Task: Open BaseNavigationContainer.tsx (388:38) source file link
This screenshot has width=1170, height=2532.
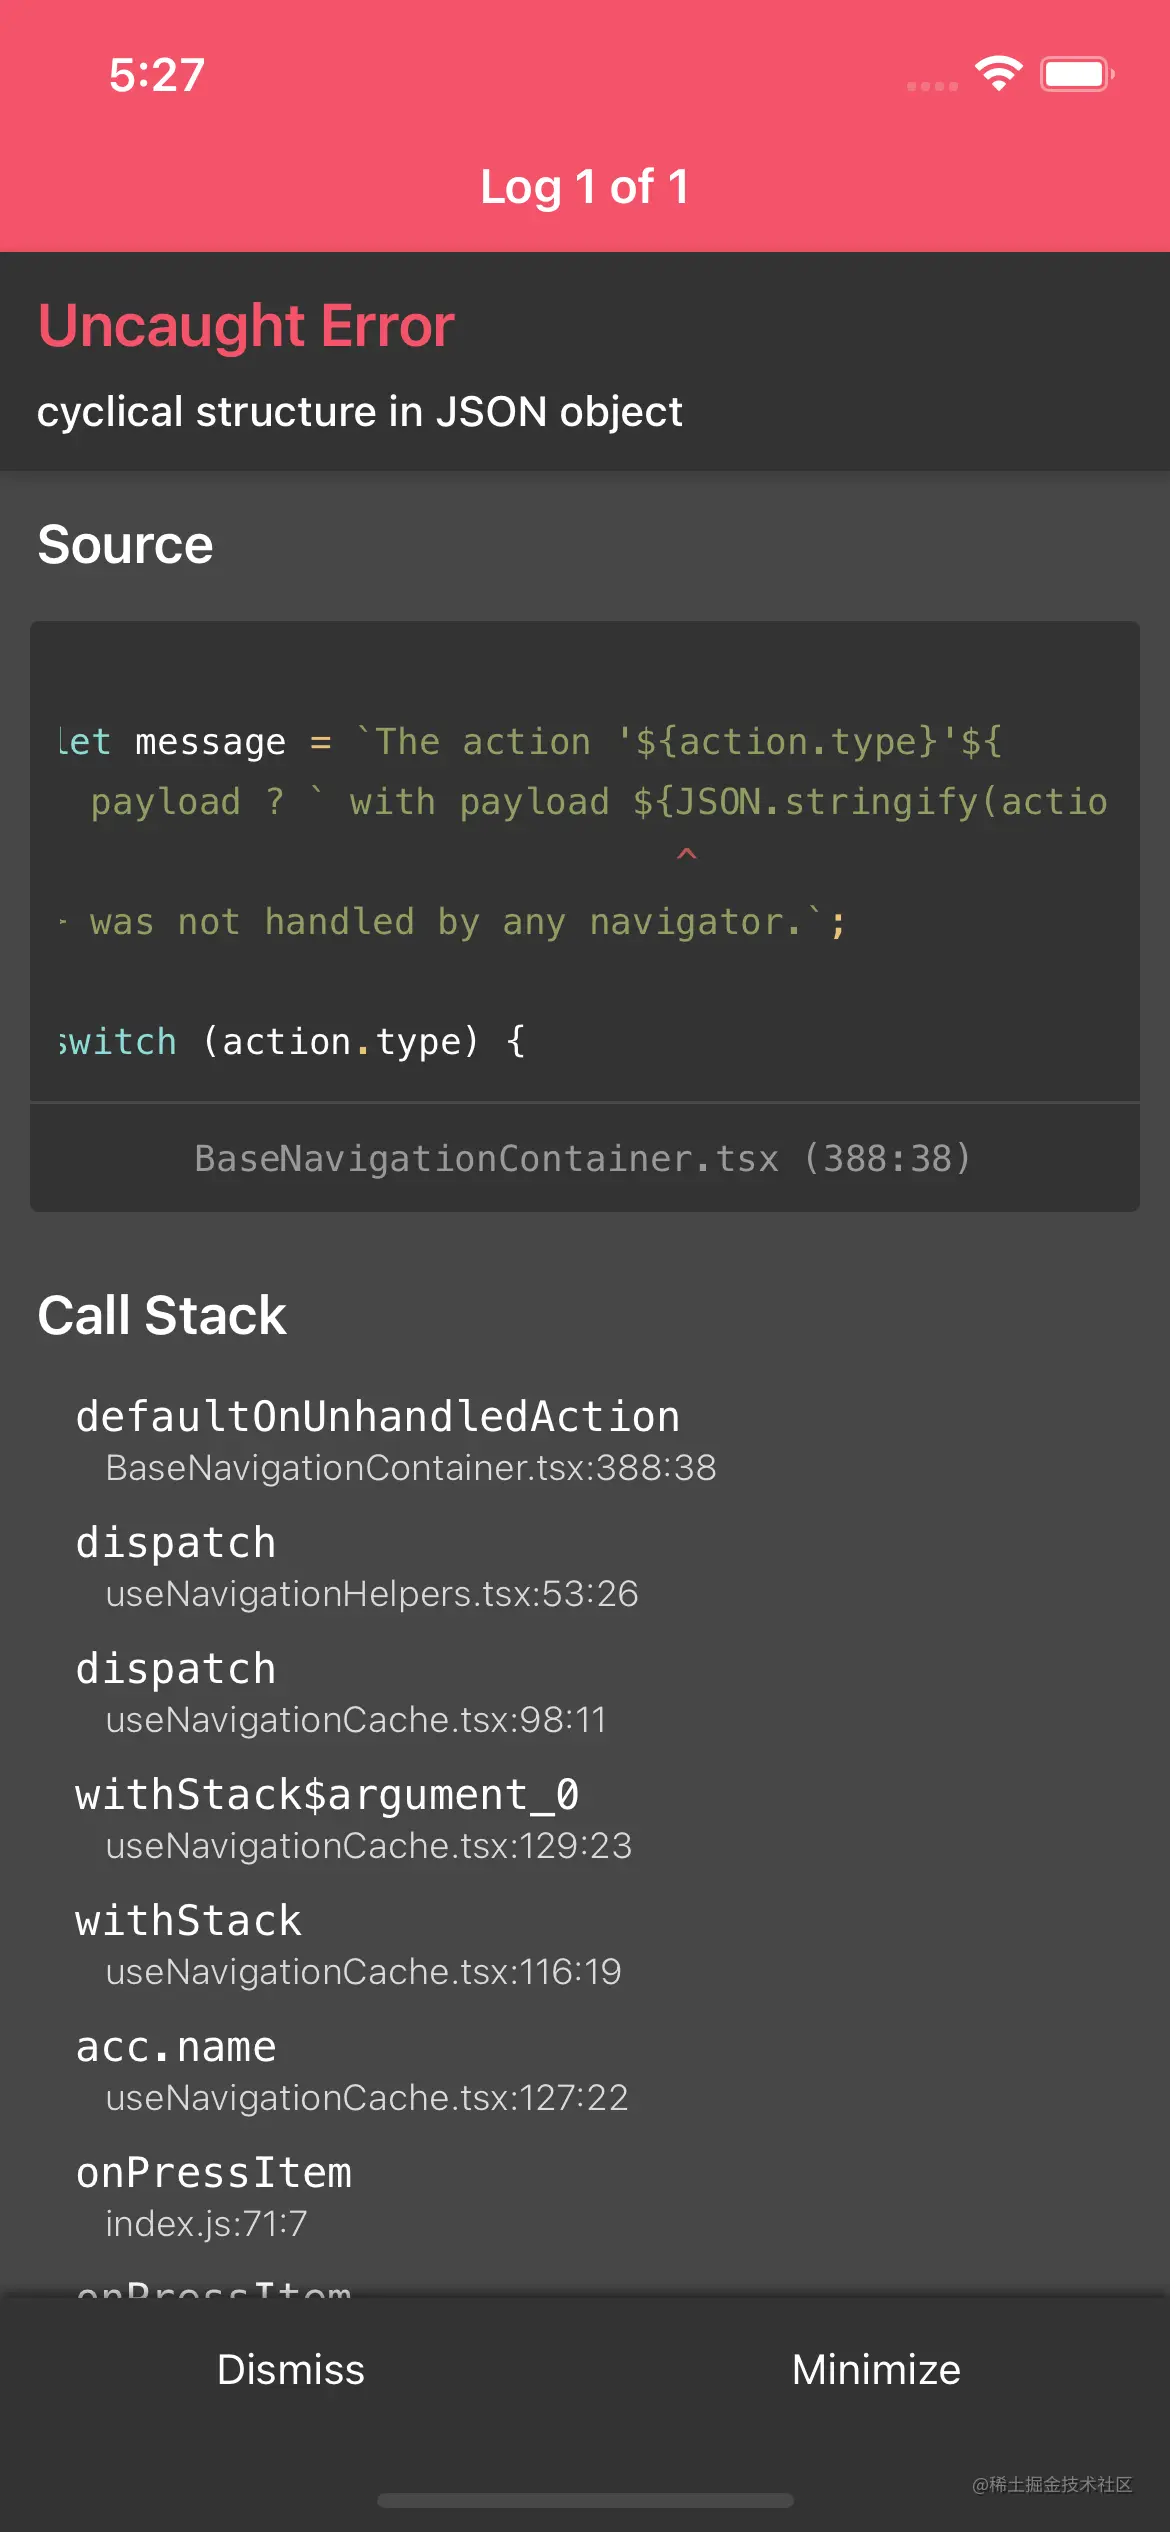Action: click(x=584, y=1158)
